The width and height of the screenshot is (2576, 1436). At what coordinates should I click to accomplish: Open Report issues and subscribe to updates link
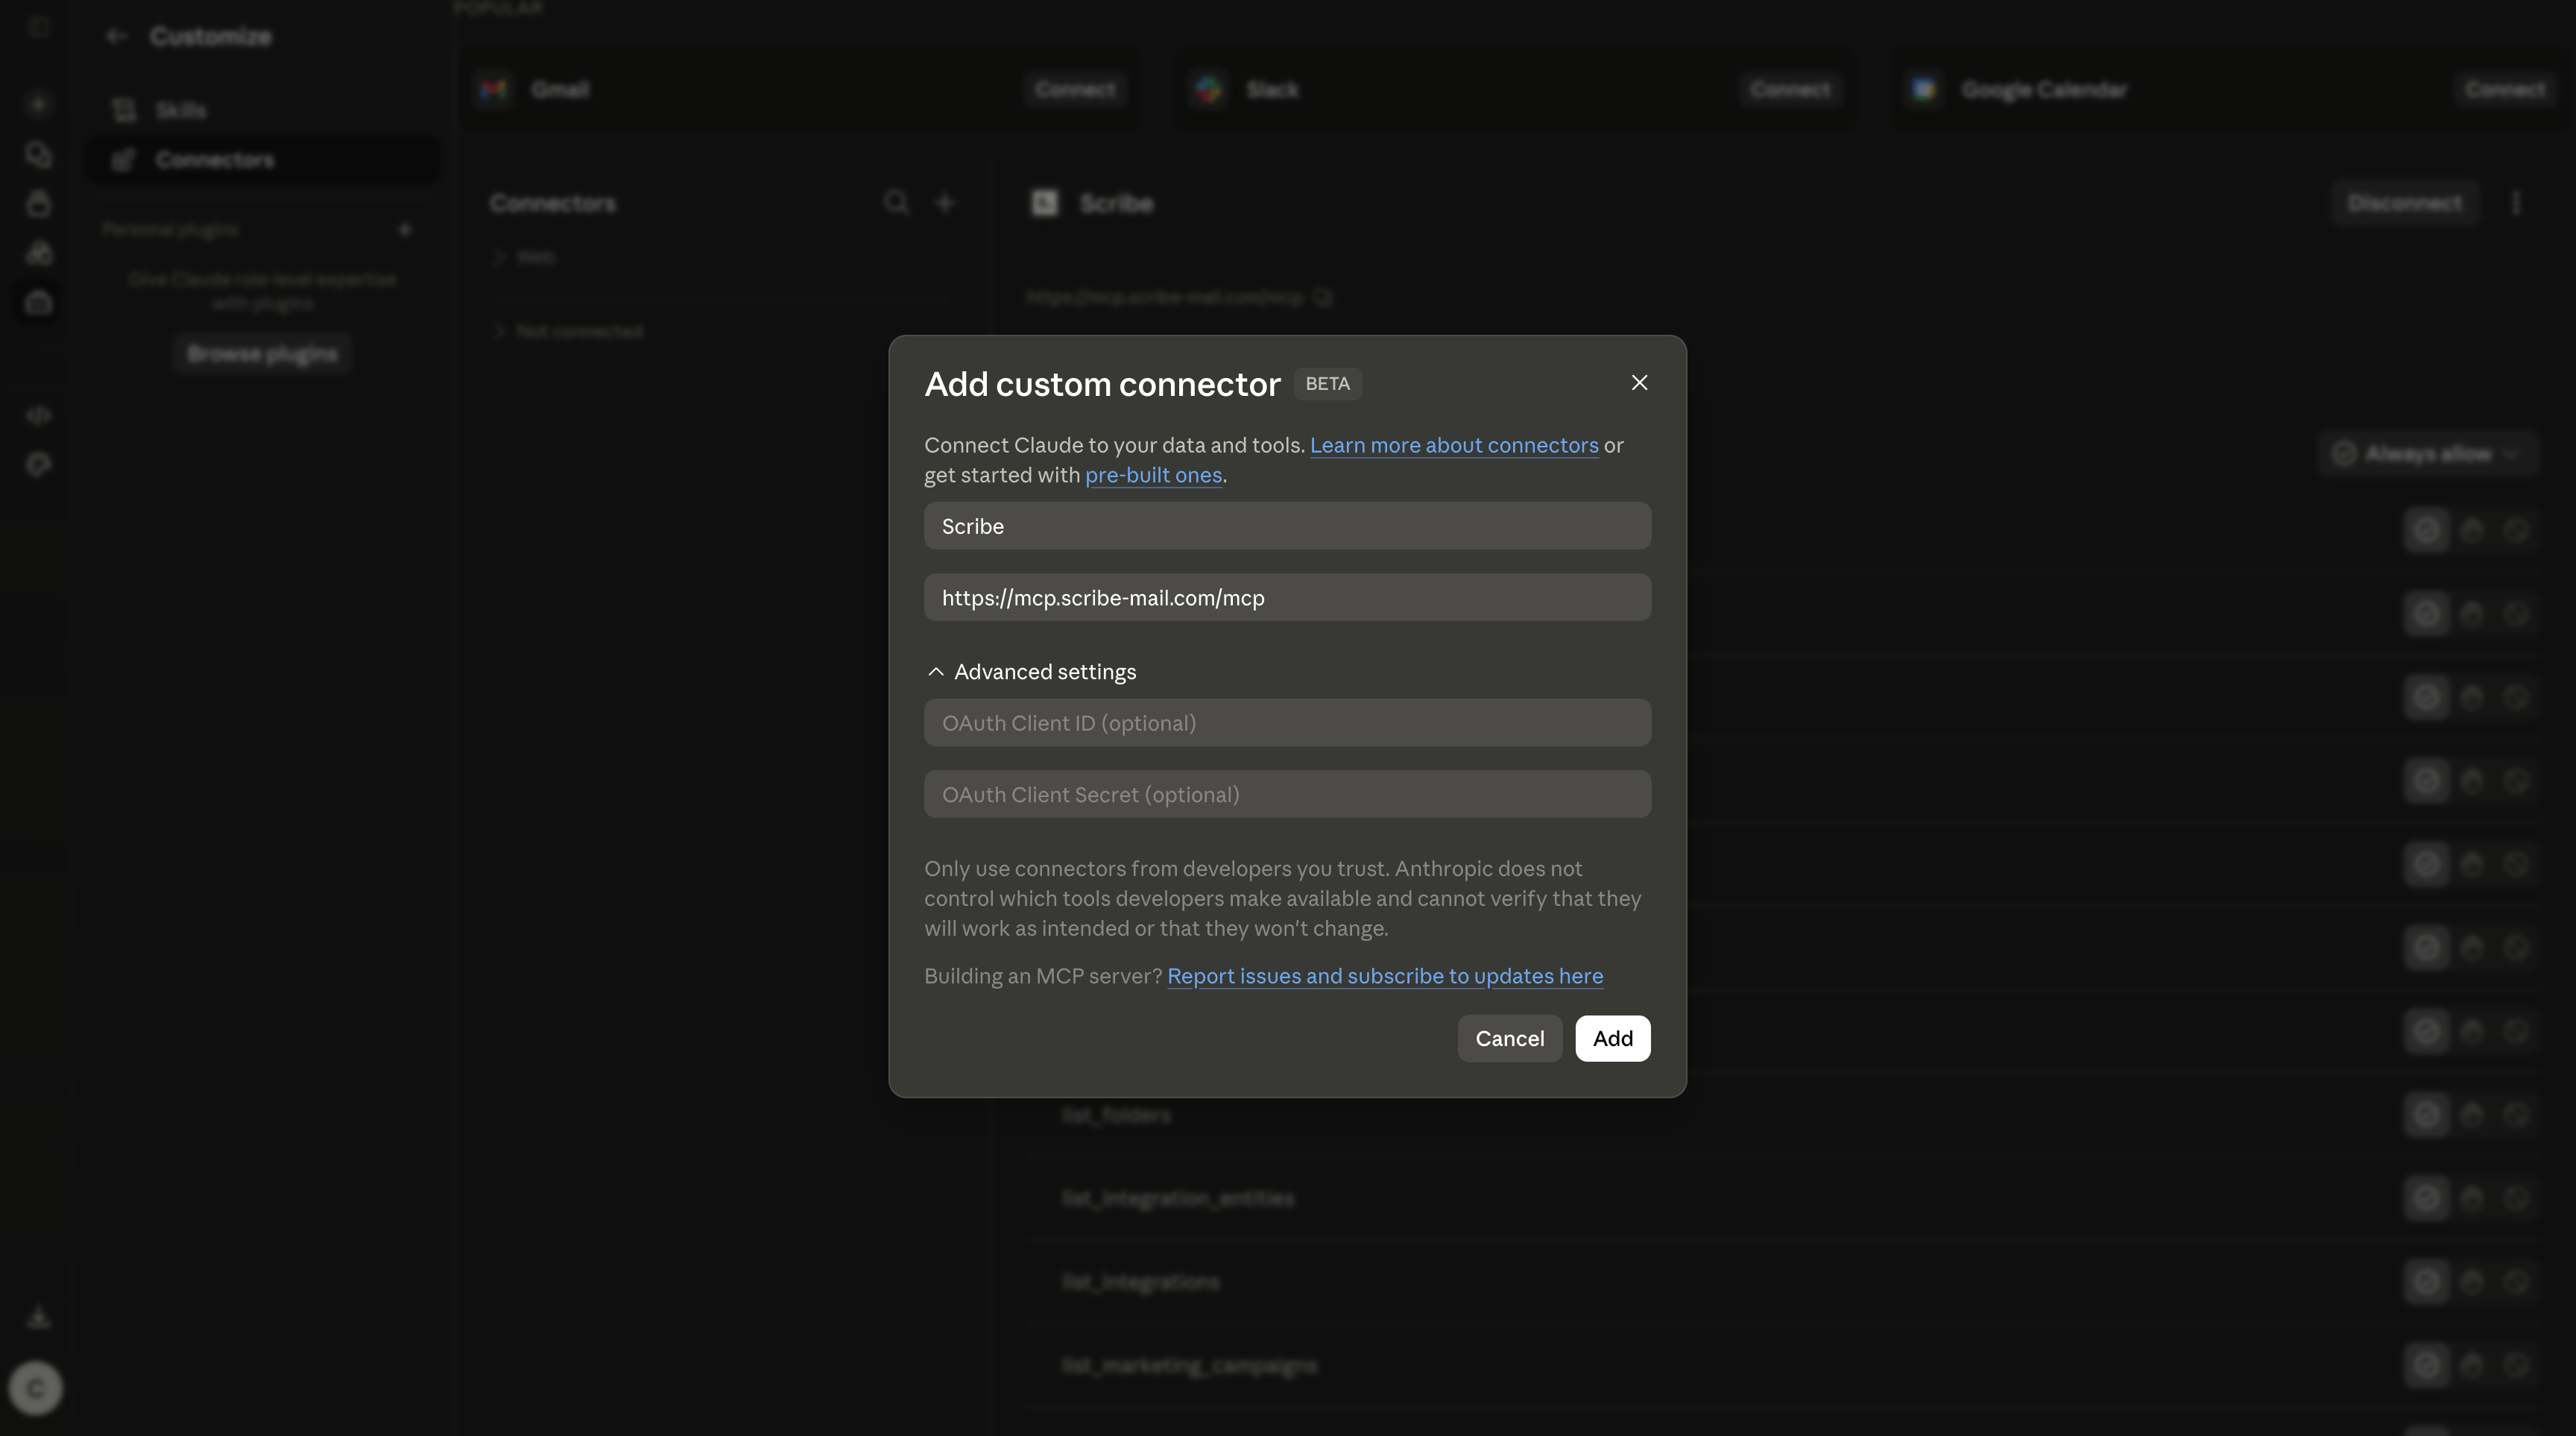[1385, 976]
